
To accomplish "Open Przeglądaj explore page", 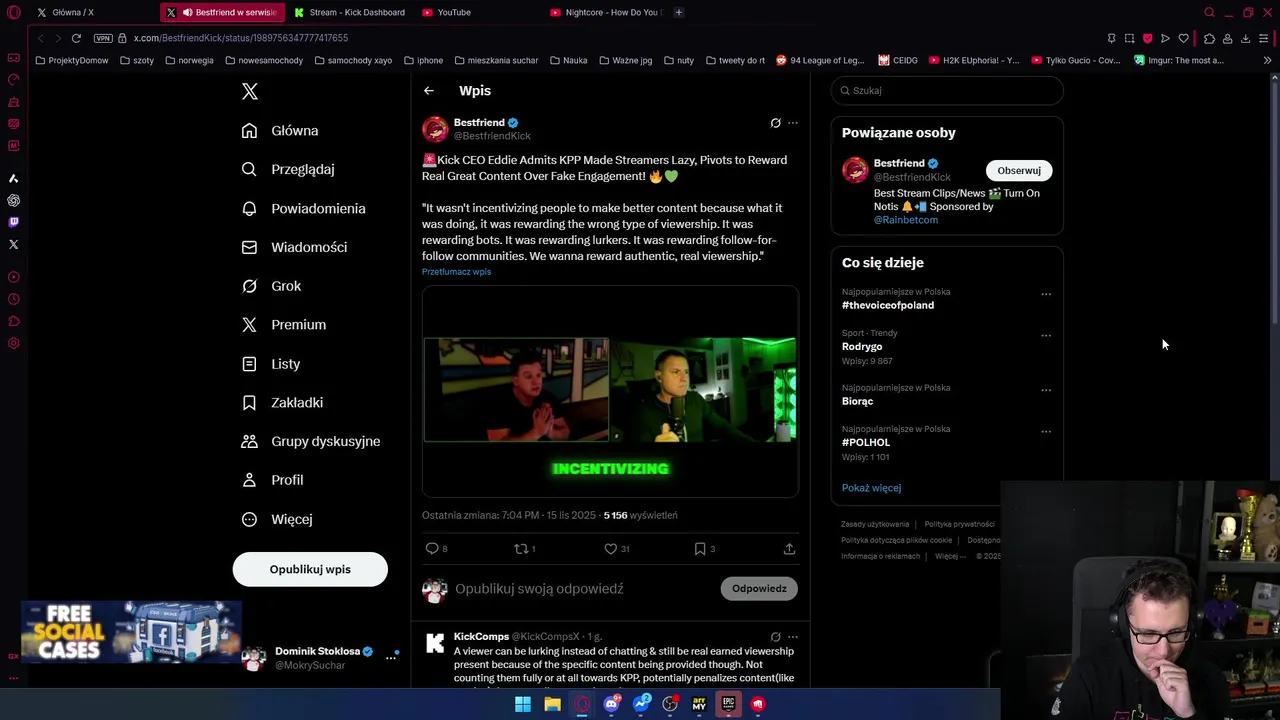I will (288, 170).
